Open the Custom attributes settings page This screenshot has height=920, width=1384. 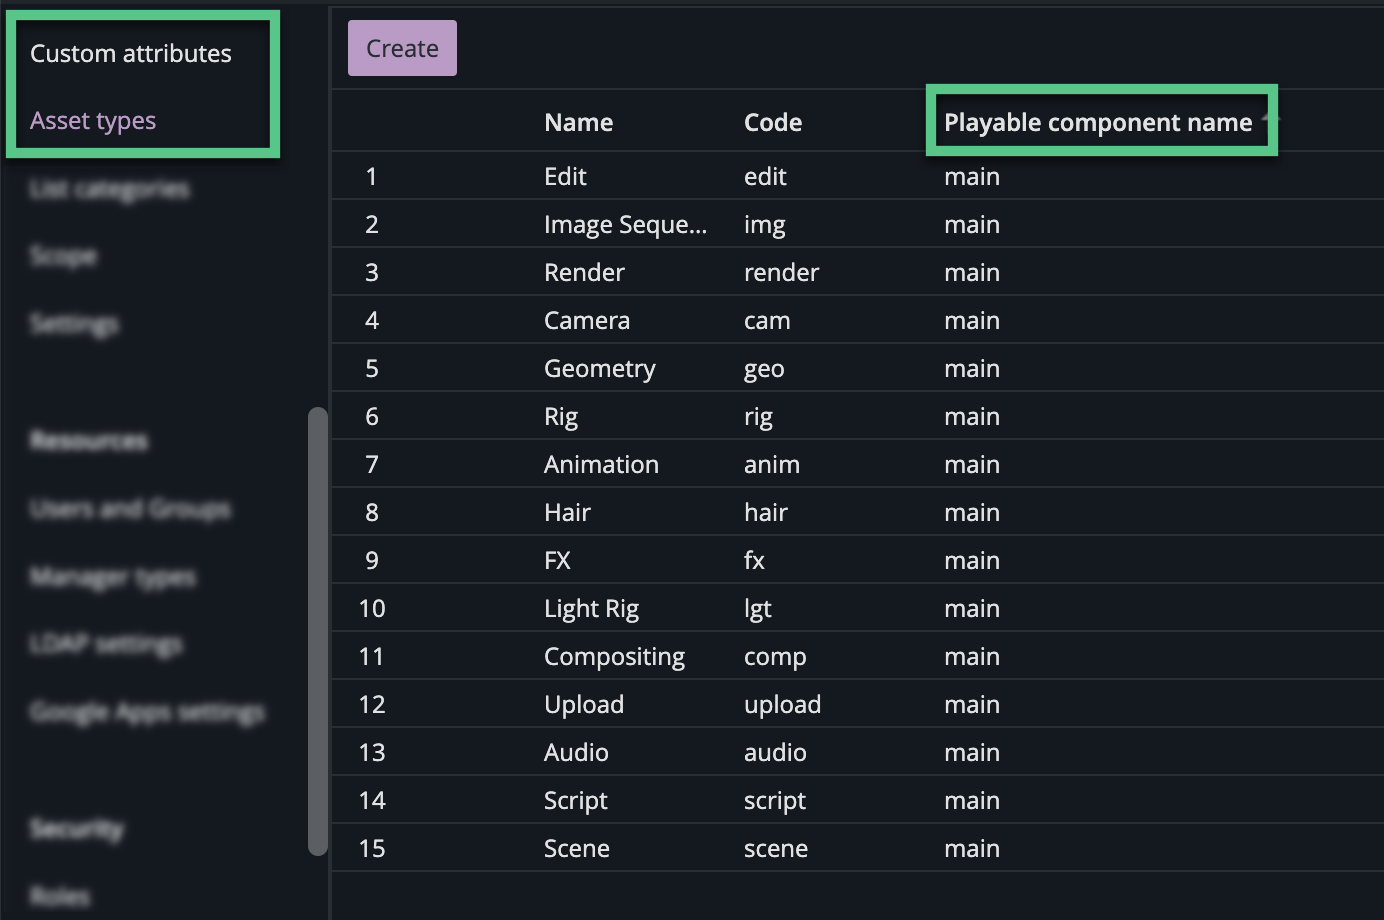pos(131,53)
